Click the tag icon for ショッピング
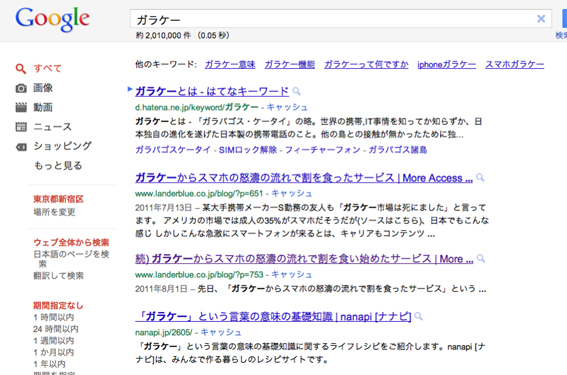Screen dimensions: 567x375 (x=21, y=147)
